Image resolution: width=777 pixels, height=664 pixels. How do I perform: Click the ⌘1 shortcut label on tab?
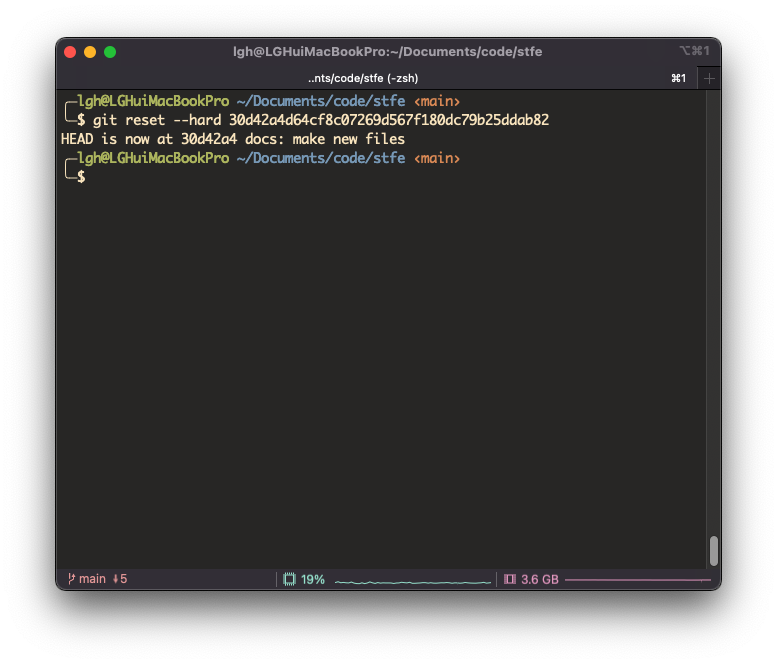(x=678, y=78)
